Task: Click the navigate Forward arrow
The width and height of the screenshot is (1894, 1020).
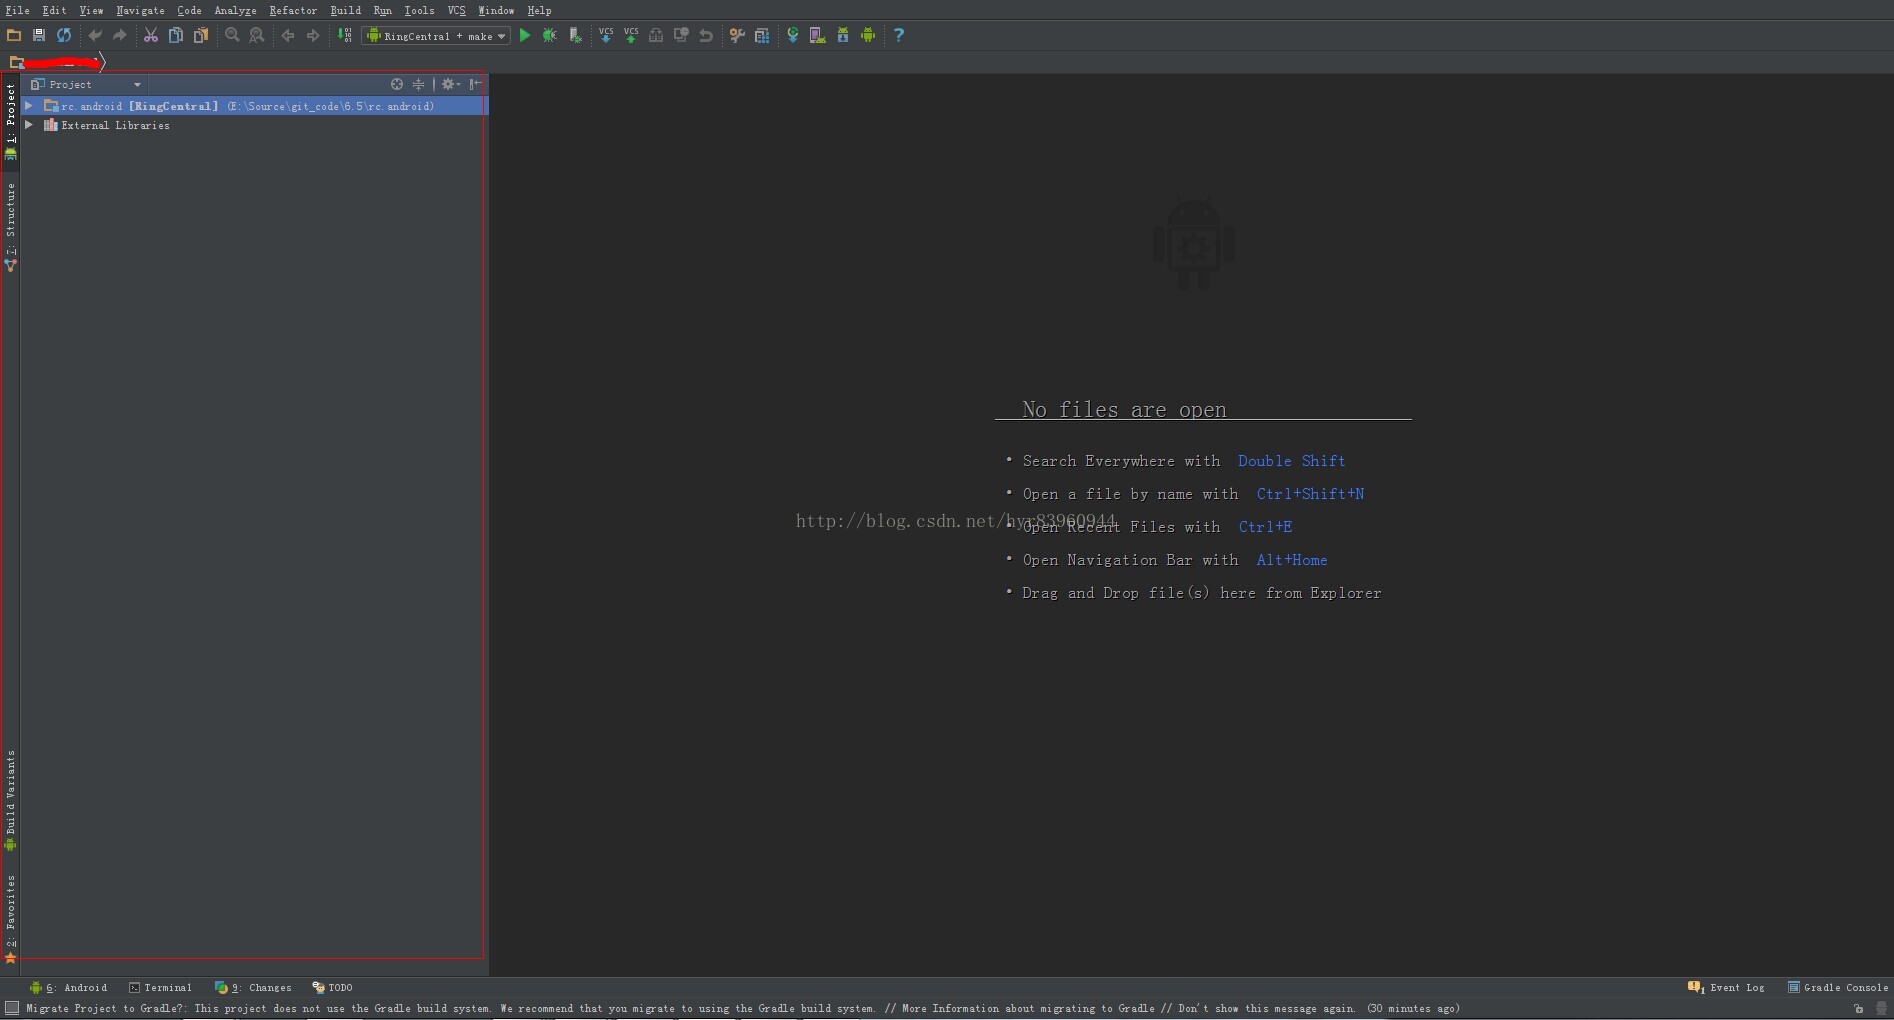Action: coord(313,35)
